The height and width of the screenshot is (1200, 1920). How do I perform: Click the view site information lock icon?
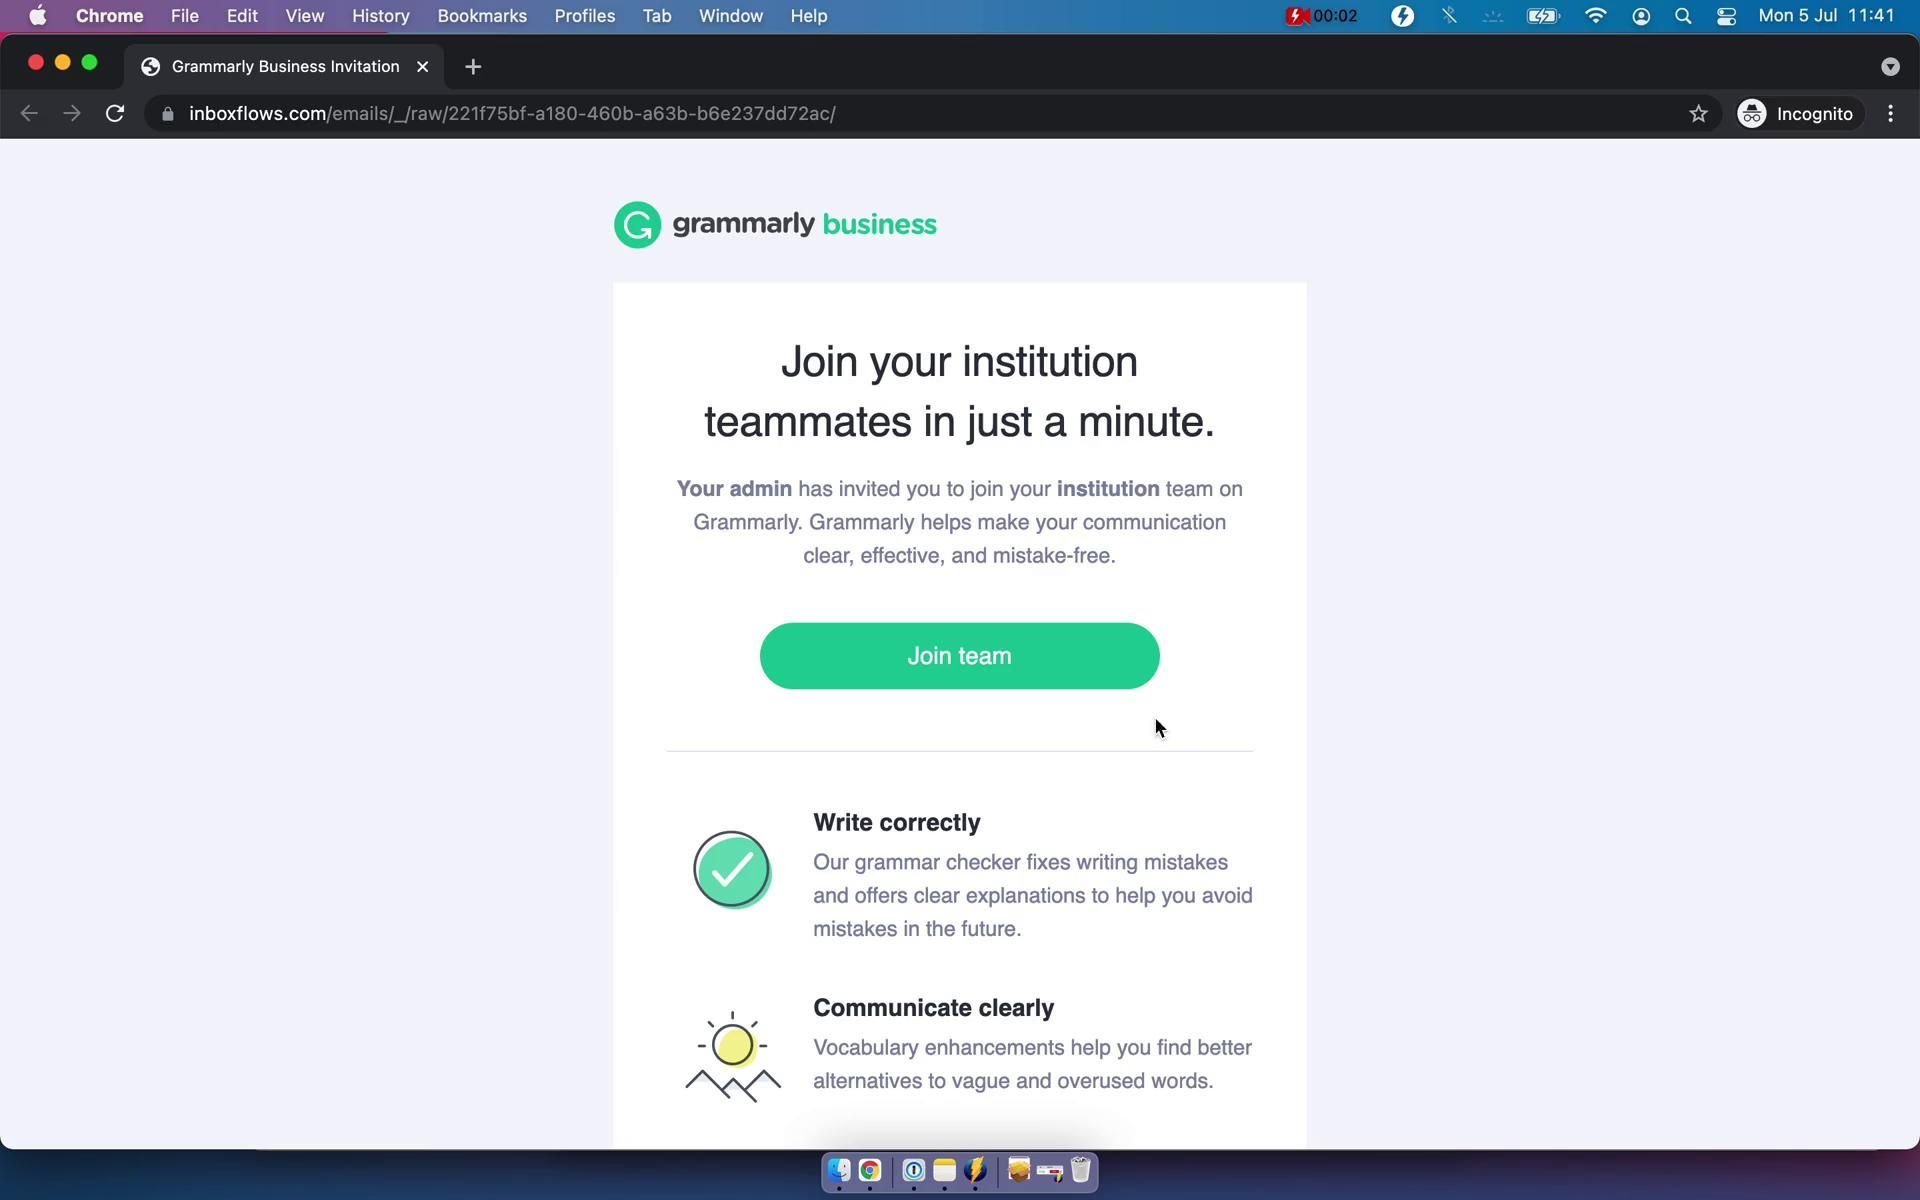[x=168, y=114]
